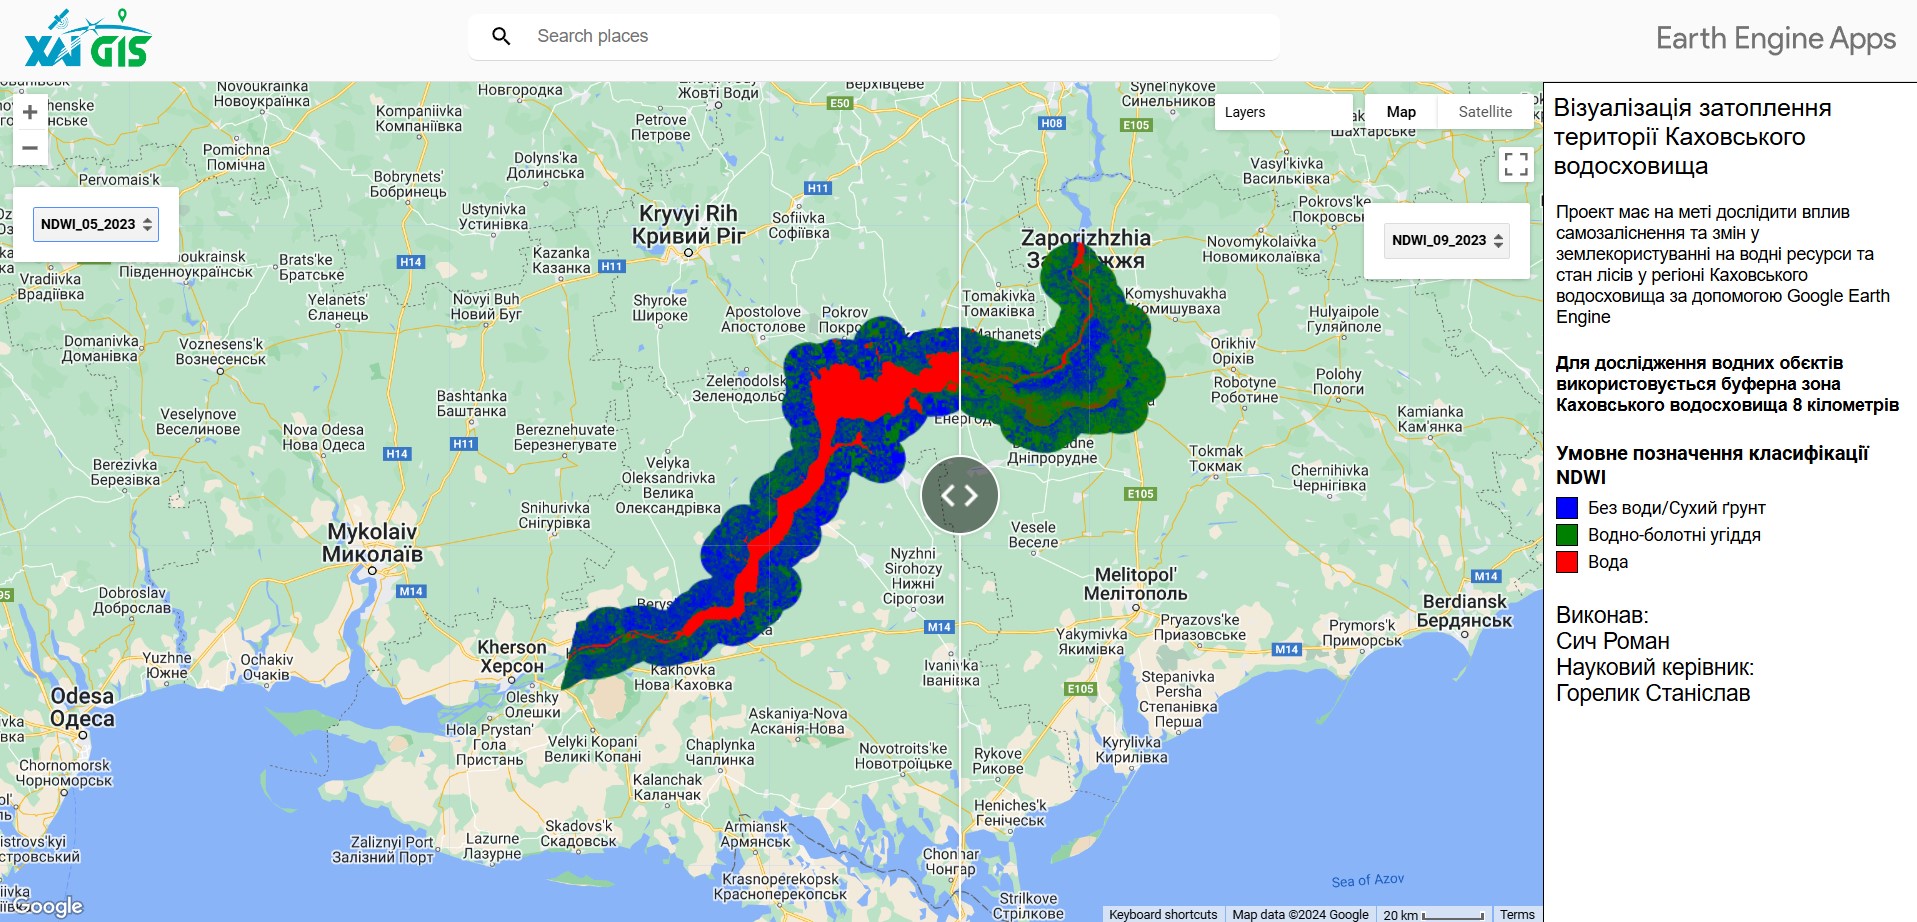Toggle the 20 km scale unit

(x=1433, y=914)
